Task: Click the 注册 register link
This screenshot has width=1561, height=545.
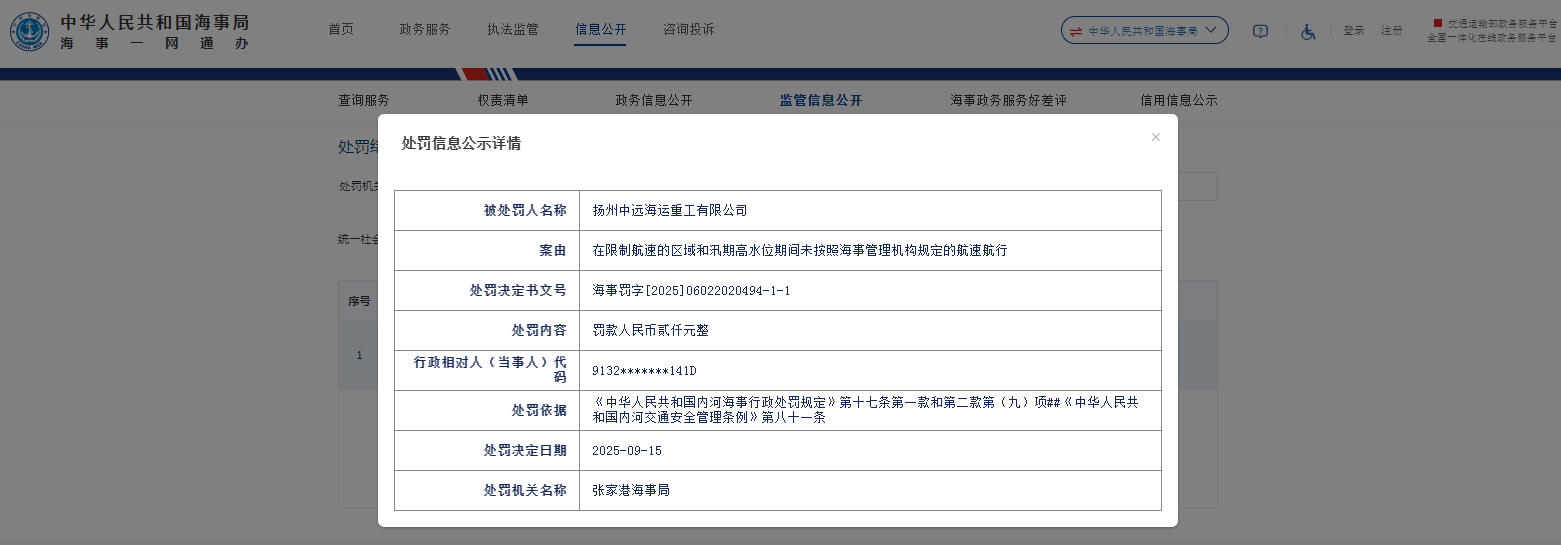Action: tap(1392, 31)
